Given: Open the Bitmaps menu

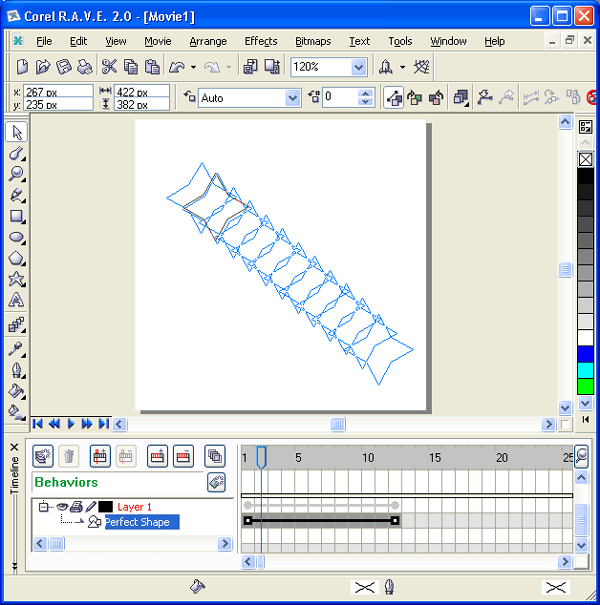Looking at the screenshot, I should pos(313,41).
